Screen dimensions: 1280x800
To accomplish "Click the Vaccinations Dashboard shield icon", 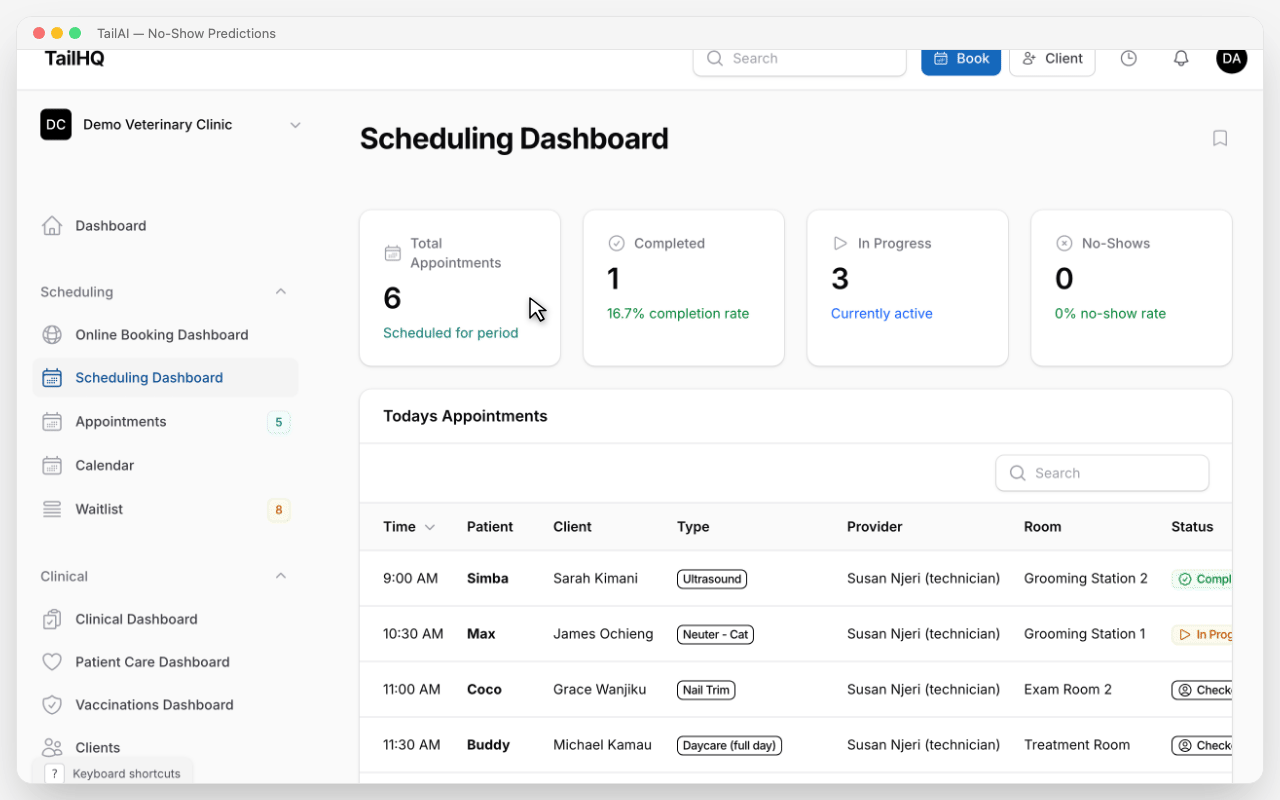I will [52, 705].
